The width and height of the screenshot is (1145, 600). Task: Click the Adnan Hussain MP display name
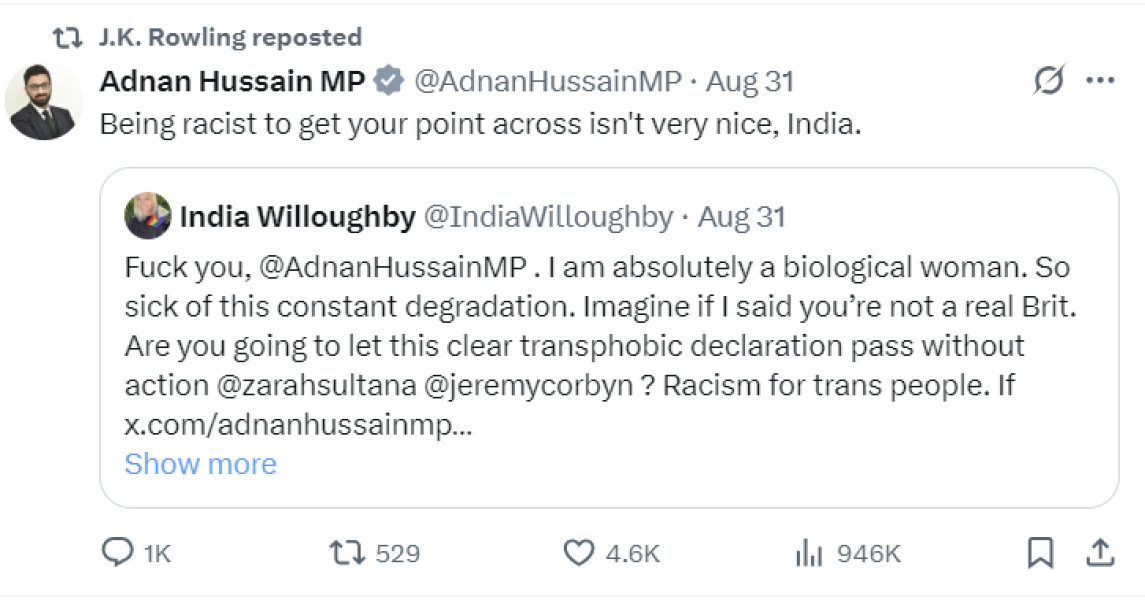tap(232, 81)
